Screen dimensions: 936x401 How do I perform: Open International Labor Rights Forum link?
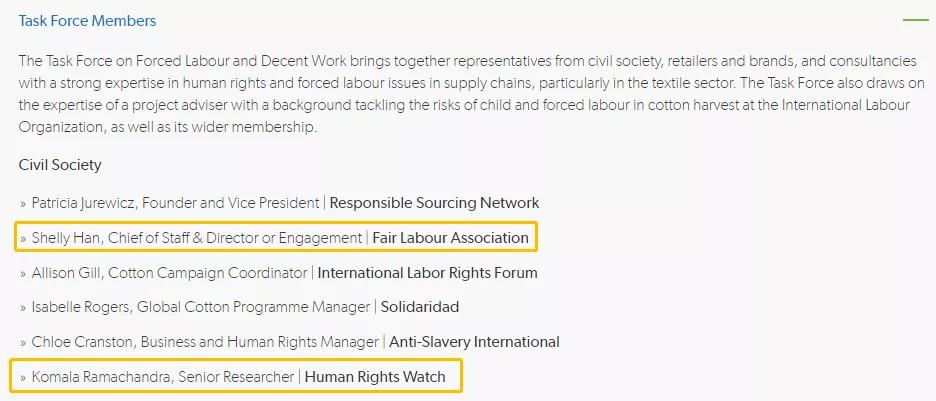[427, 273]
